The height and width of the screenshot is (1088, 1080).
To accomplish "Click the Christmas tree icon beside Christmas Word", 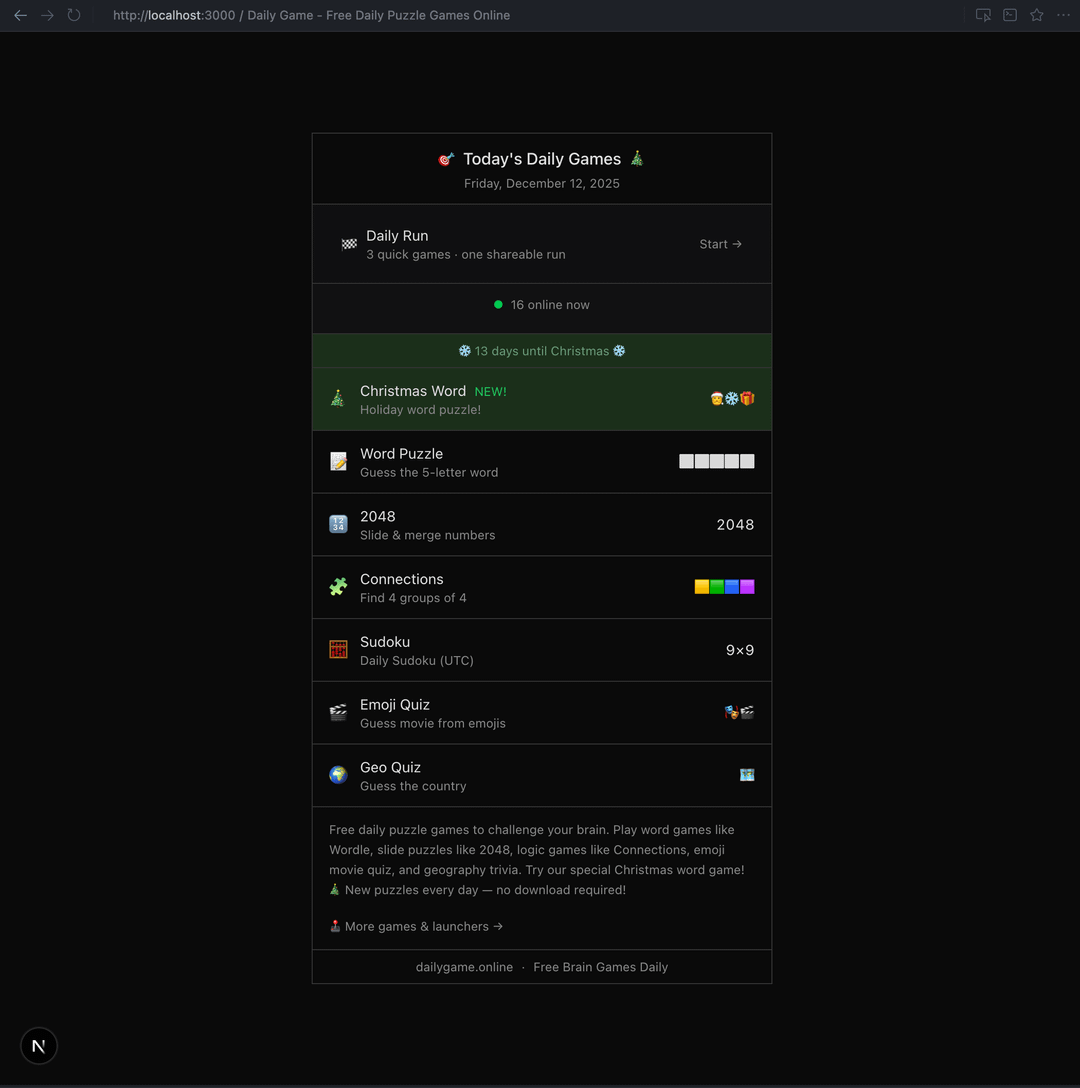I will click(x=338, y=399).
